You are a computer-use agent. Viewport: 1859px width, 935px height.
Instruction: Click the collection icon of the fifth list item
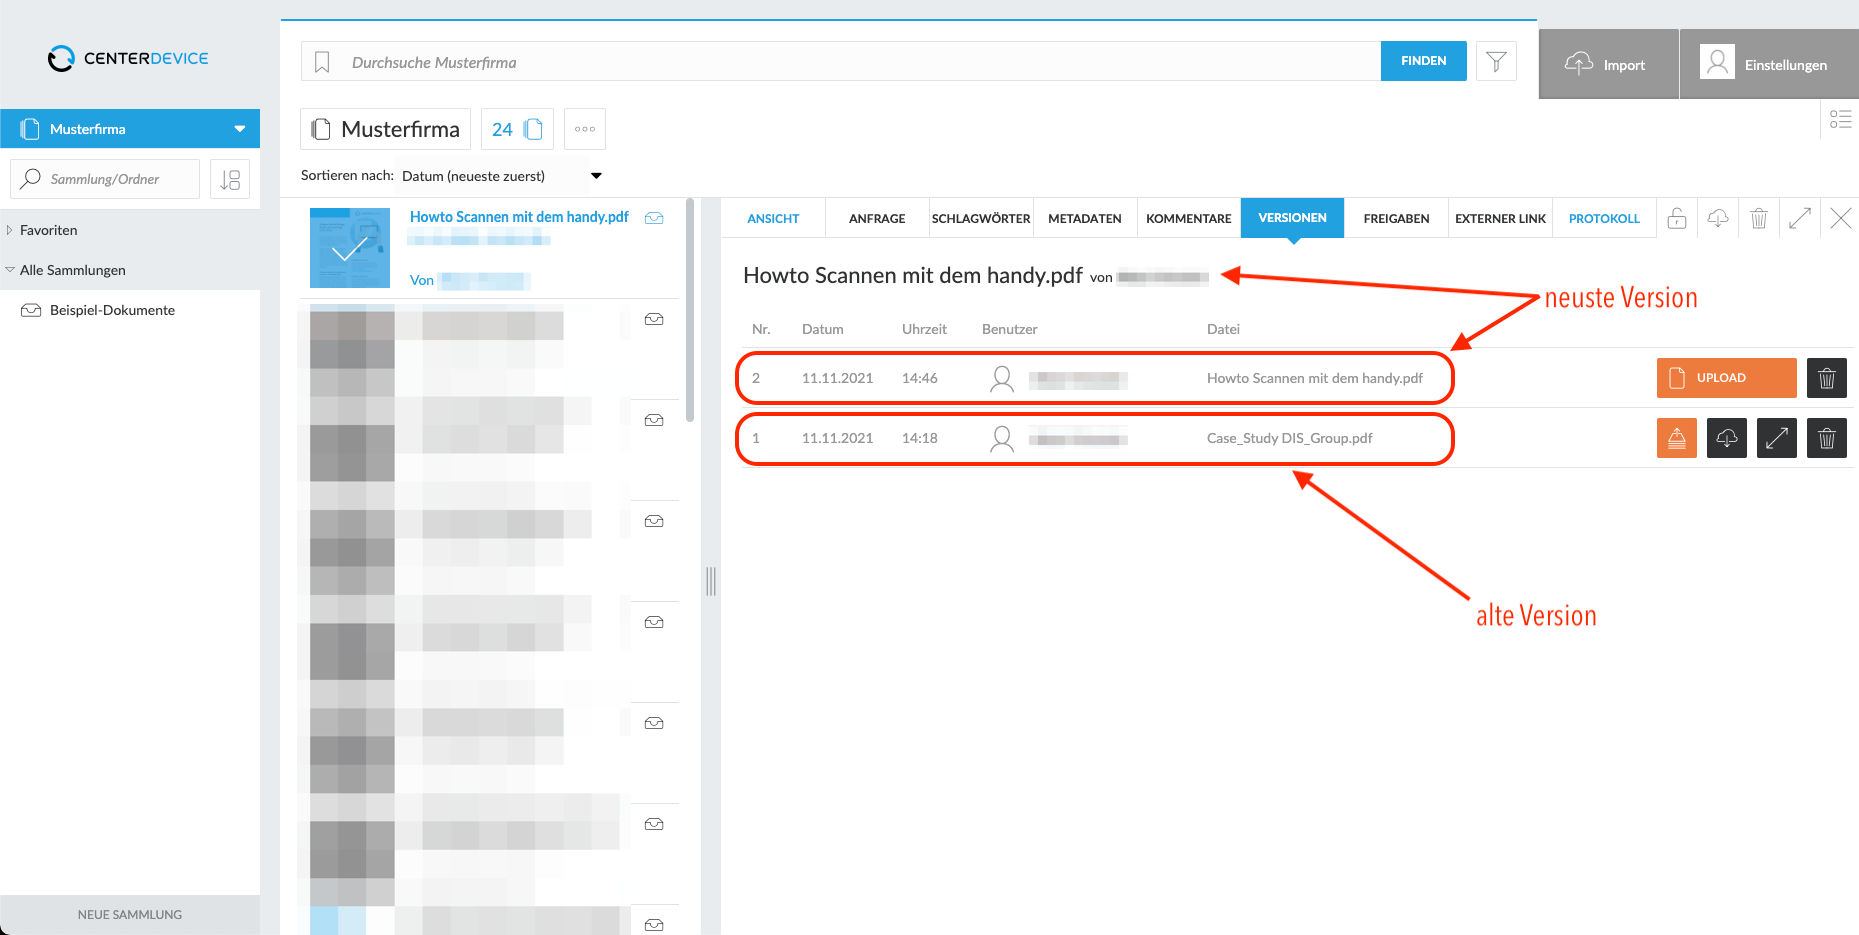tap(654, 622)
